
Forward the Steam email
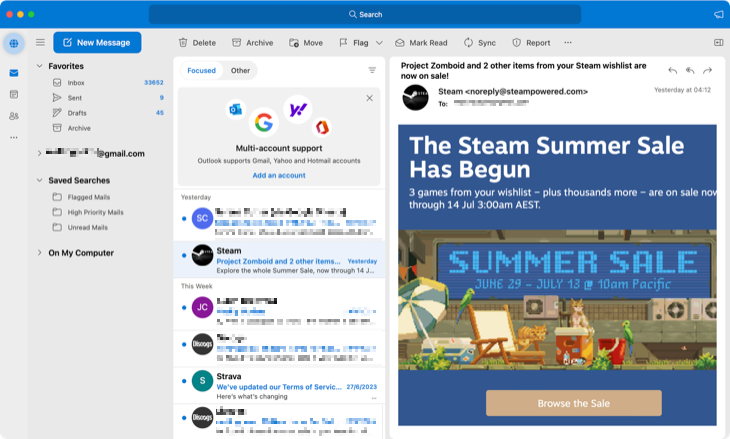tap(707, 71)
